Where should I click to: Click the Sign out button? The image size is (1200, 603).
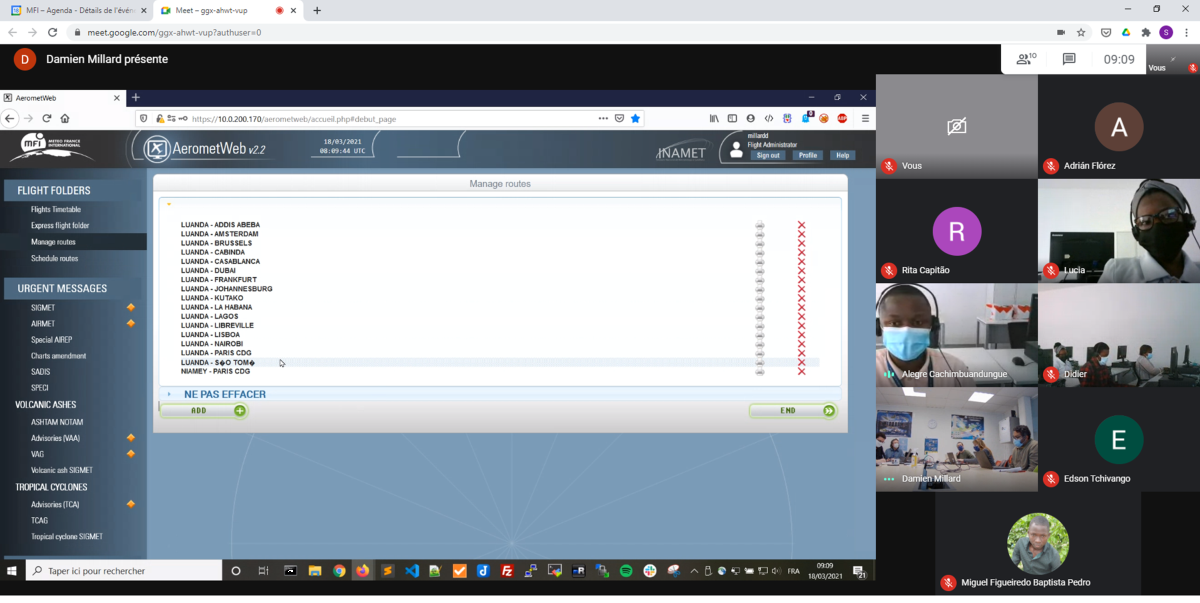(x=768, y=155)
